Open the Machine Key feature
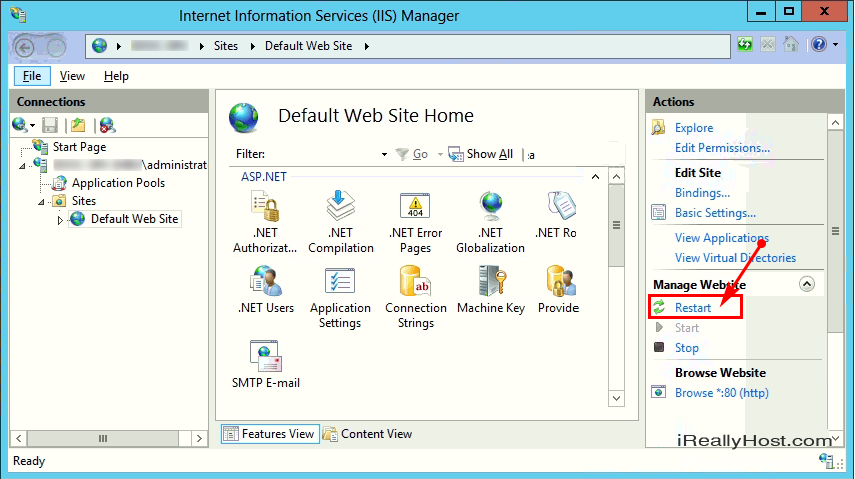This screenshot has height=479, width=855. point(491,290)
